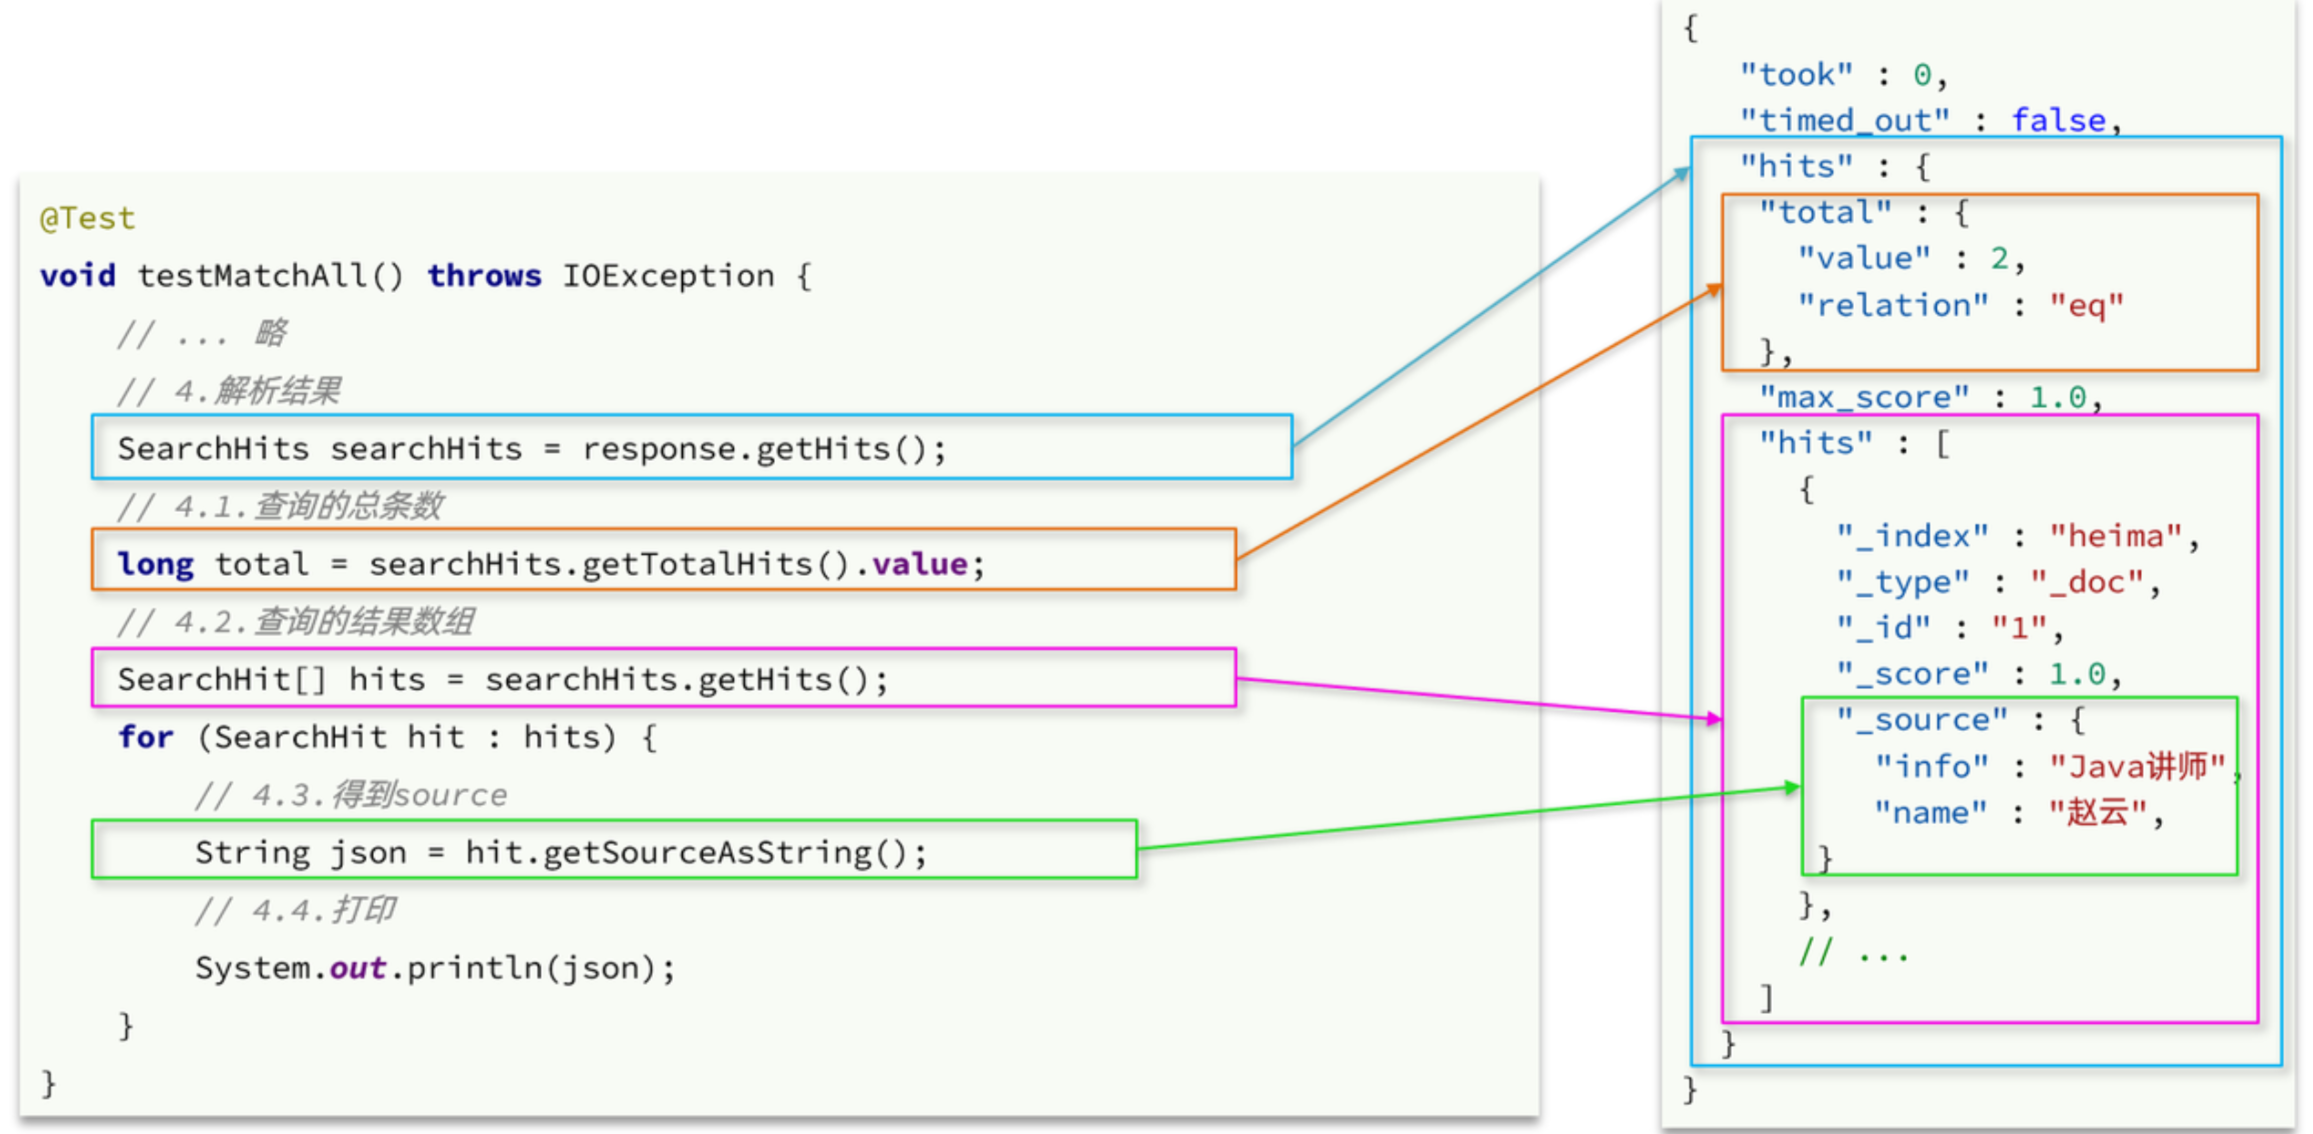Click the "max_score" : 1.0 line
2313x1134 pixels.
point(1930,398)
